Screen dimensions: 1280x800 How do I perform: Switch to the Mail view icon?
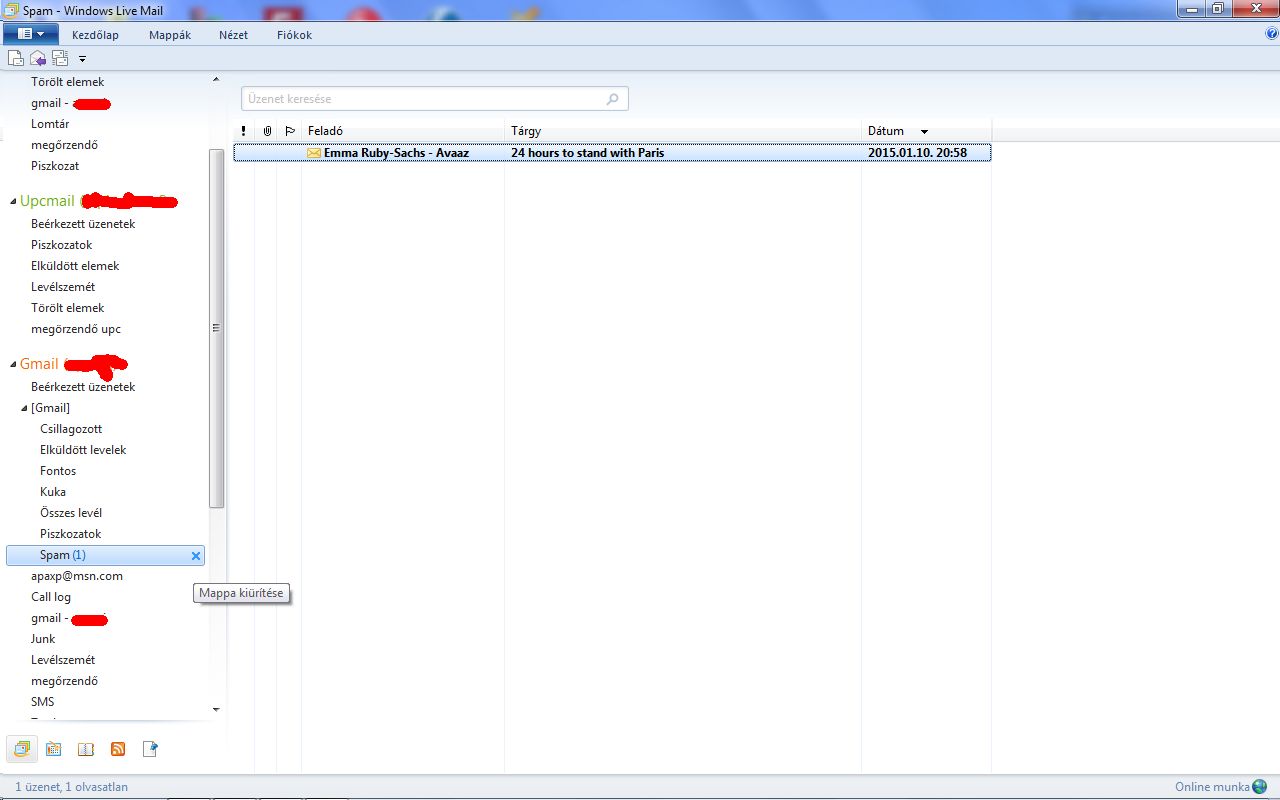[21, 748]
